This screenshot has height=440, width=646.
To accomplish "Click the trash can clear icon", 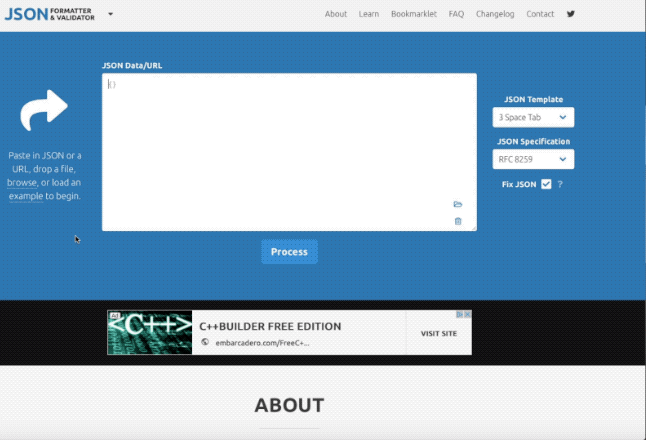I will [458, 221].
